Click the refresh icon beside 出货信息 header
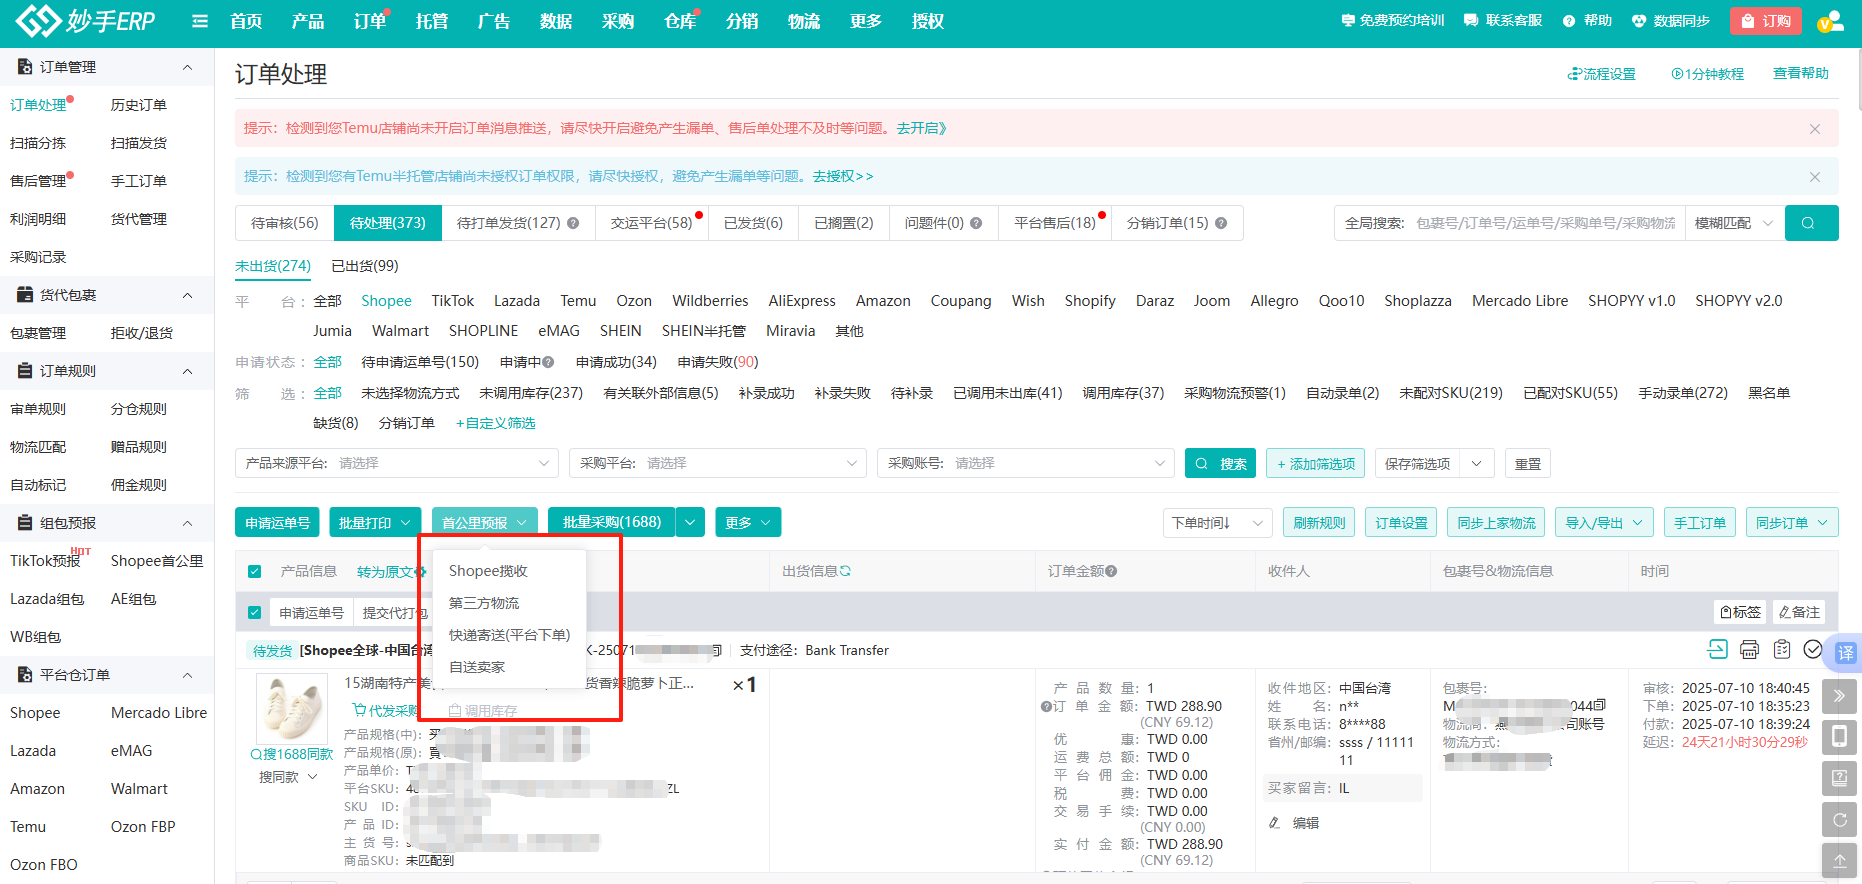Image resolution: width=1862 pixels, height=884 pixels. [x=845, y=571]
